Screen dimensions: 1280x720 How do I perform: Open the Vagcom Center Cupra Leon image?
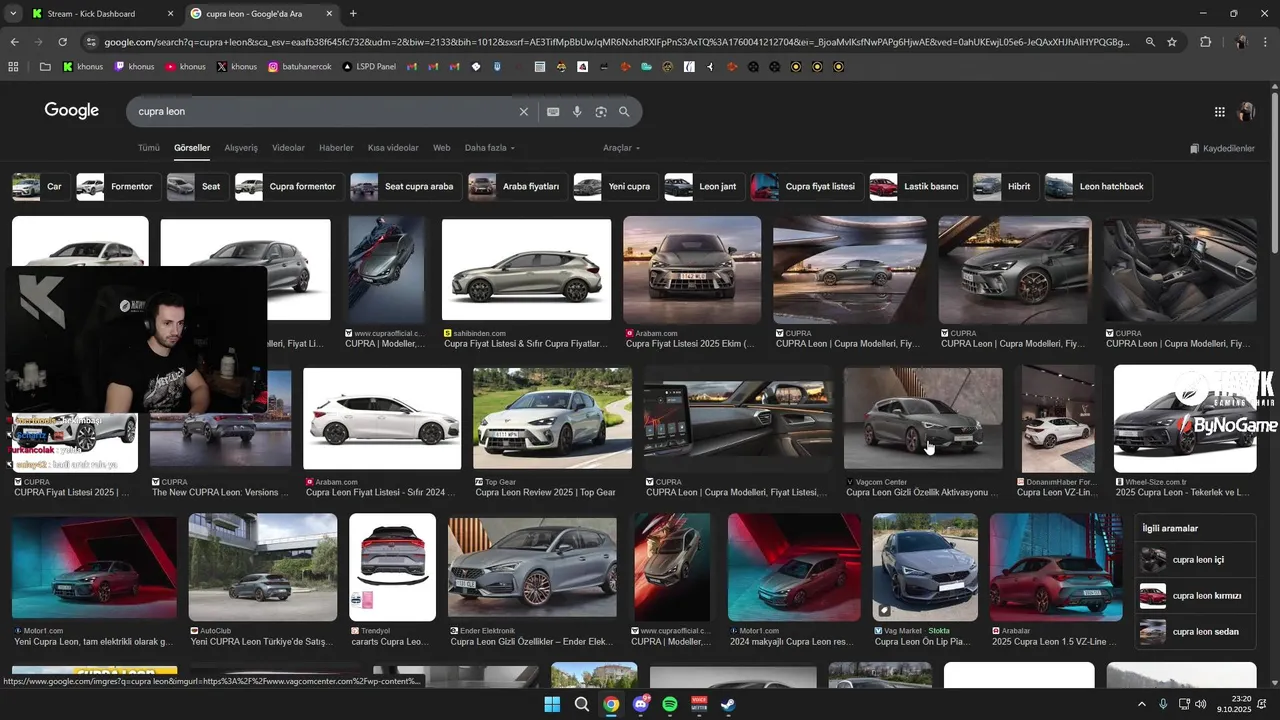pos(923,418)
